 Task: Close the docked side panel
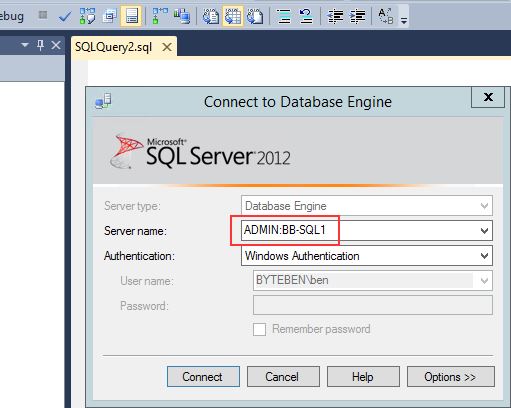[x=56, y=45]
